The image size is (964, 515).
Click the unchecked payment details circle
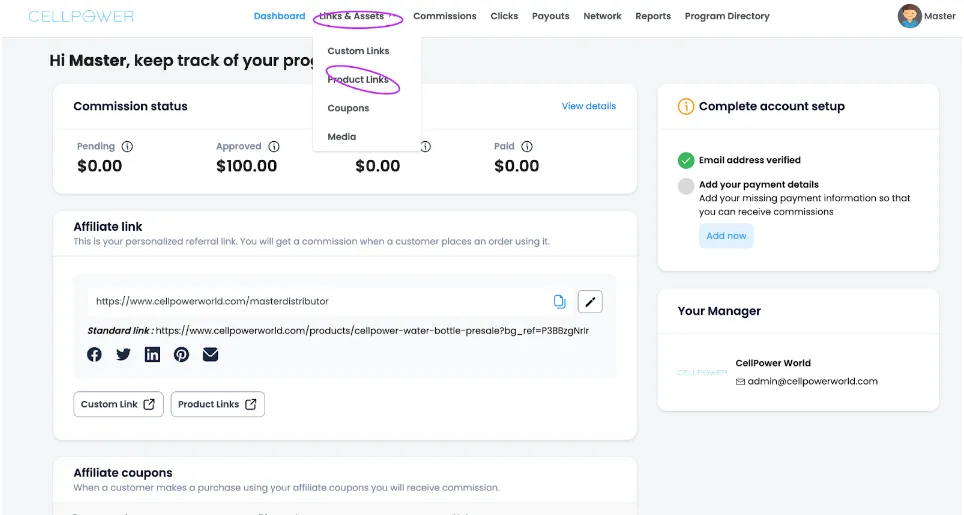pyautogui.click(x=686, y=186)
